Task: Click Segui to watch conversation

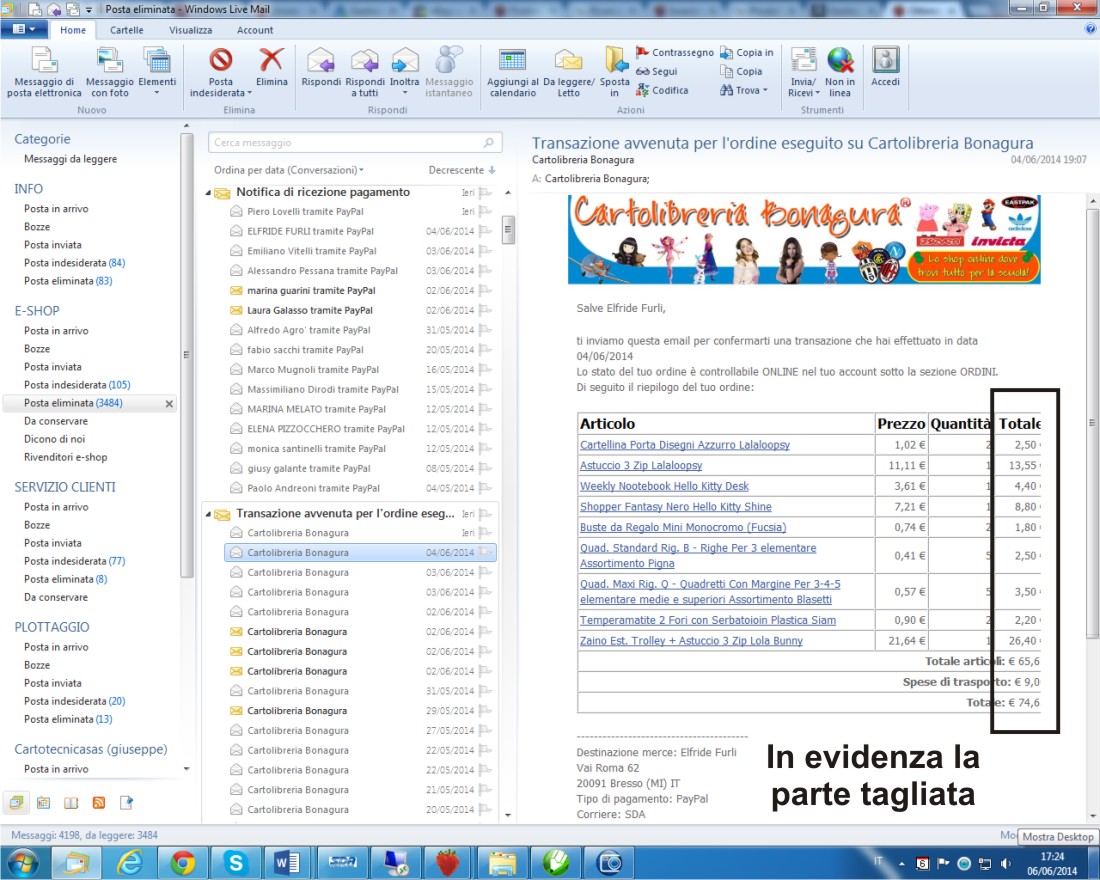Action: [x=657, y=72]
